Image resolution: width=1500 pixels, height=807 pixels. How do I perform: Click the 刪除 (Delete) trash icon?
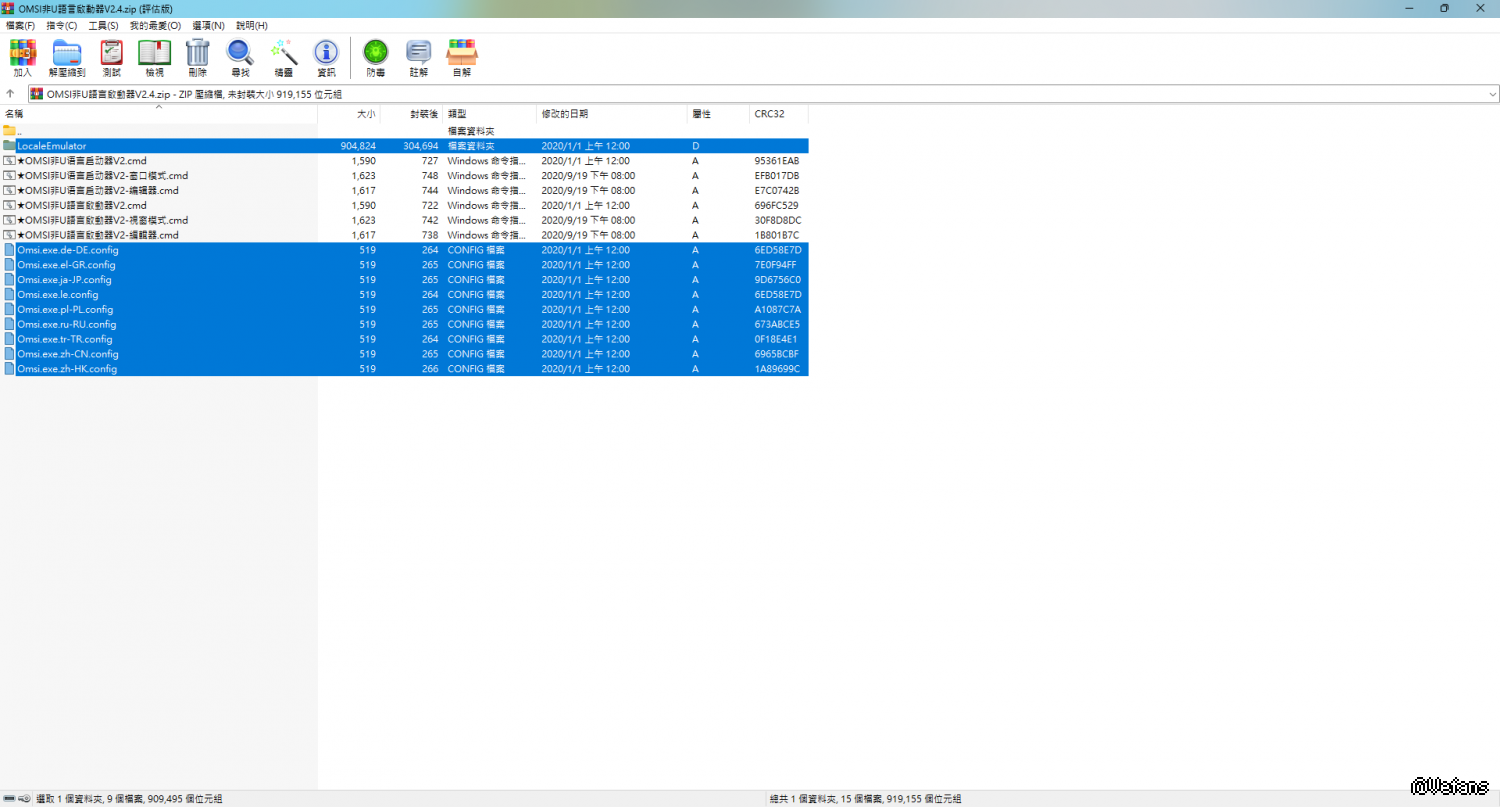[x=197, y=58]
